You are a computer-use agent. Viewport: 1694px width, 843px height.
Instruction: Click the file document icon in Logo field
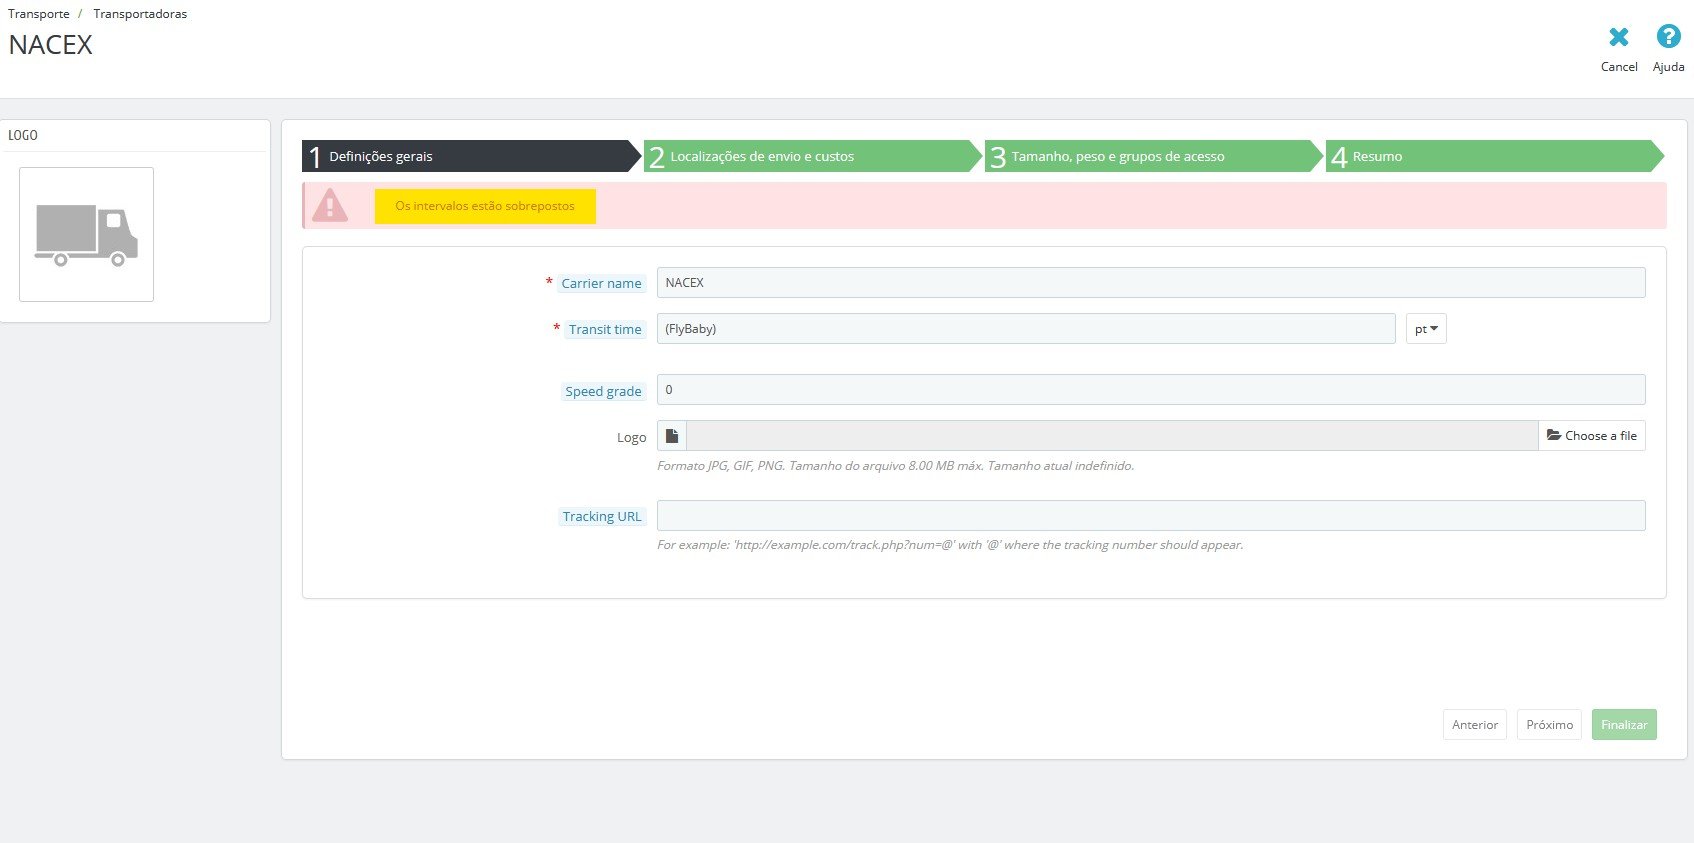click(672, 436)
